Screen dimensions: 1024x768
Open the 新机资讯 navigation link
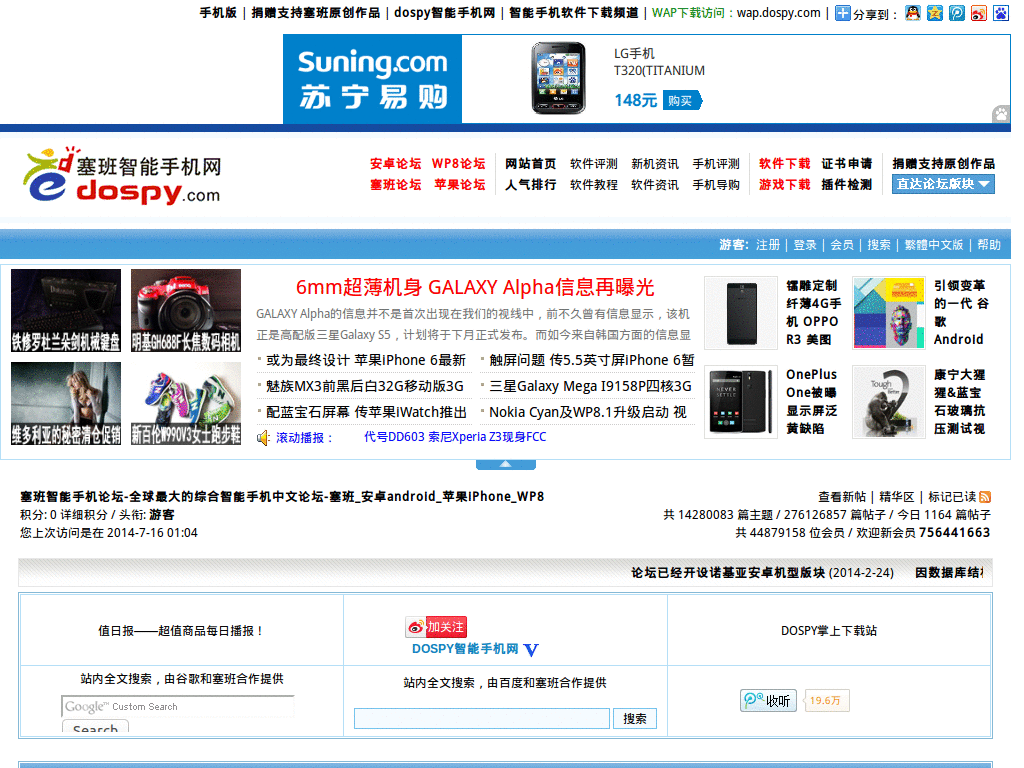tap(655, 164)
